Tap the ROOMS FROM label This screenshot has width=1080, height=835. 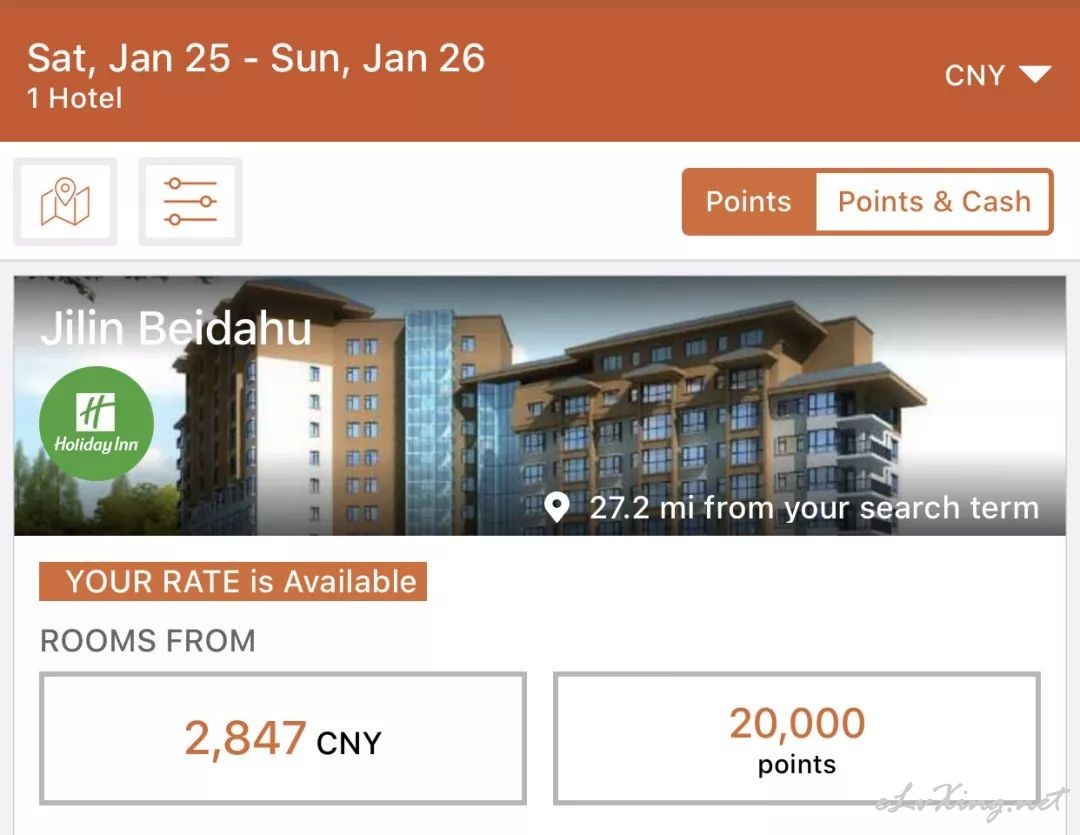point(147,641)
